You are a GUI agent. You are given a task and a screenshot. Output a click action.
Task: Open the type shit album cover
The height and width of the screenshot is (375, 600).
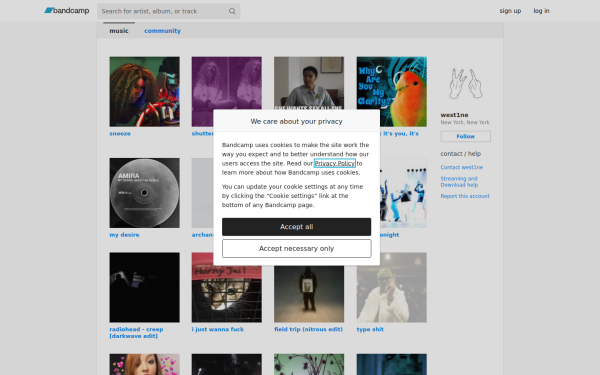click(392, 287)
